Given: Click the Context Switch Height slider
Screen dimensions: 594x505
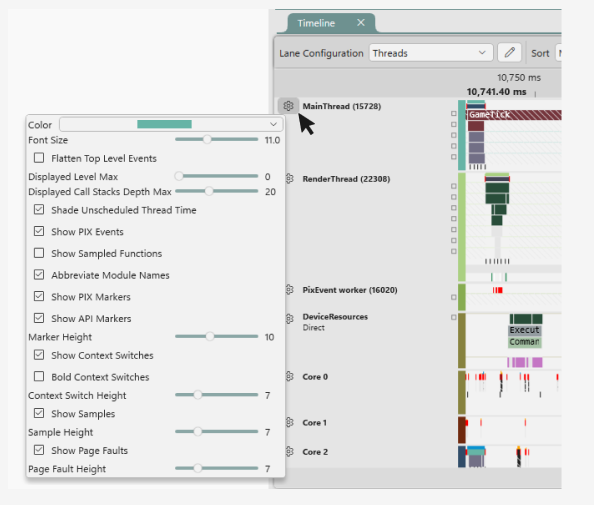Looking at the screenshot, I should 216,395.
